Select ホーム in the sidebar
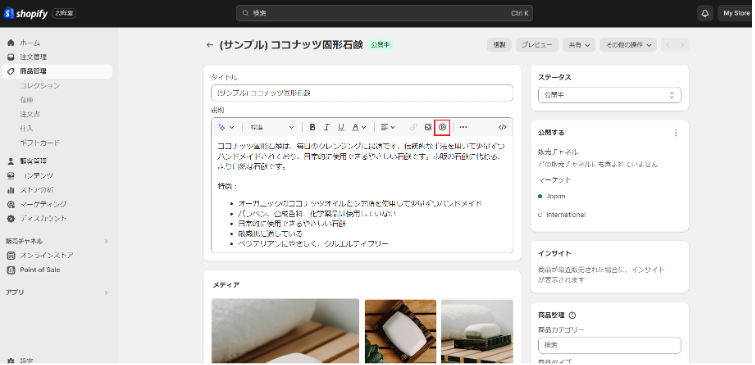Image resolution: width=755 pixels, height=365 pixels. pos(30,43)
